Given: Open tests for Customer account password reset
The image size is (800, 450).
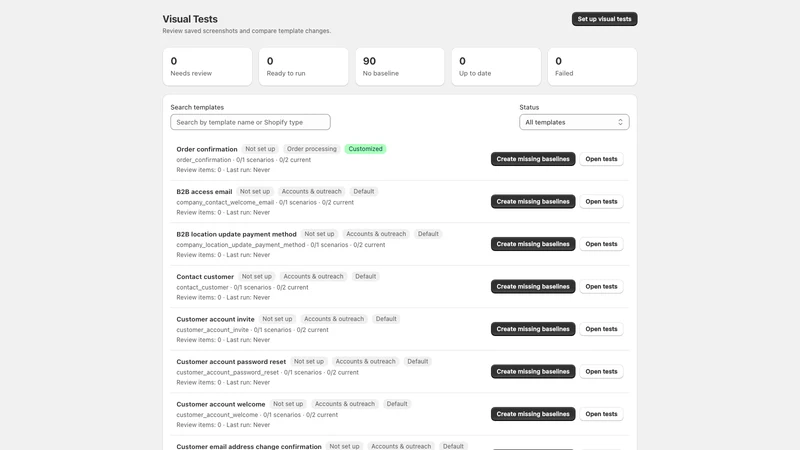Looking at the screenshot, I should pos(601,371).
